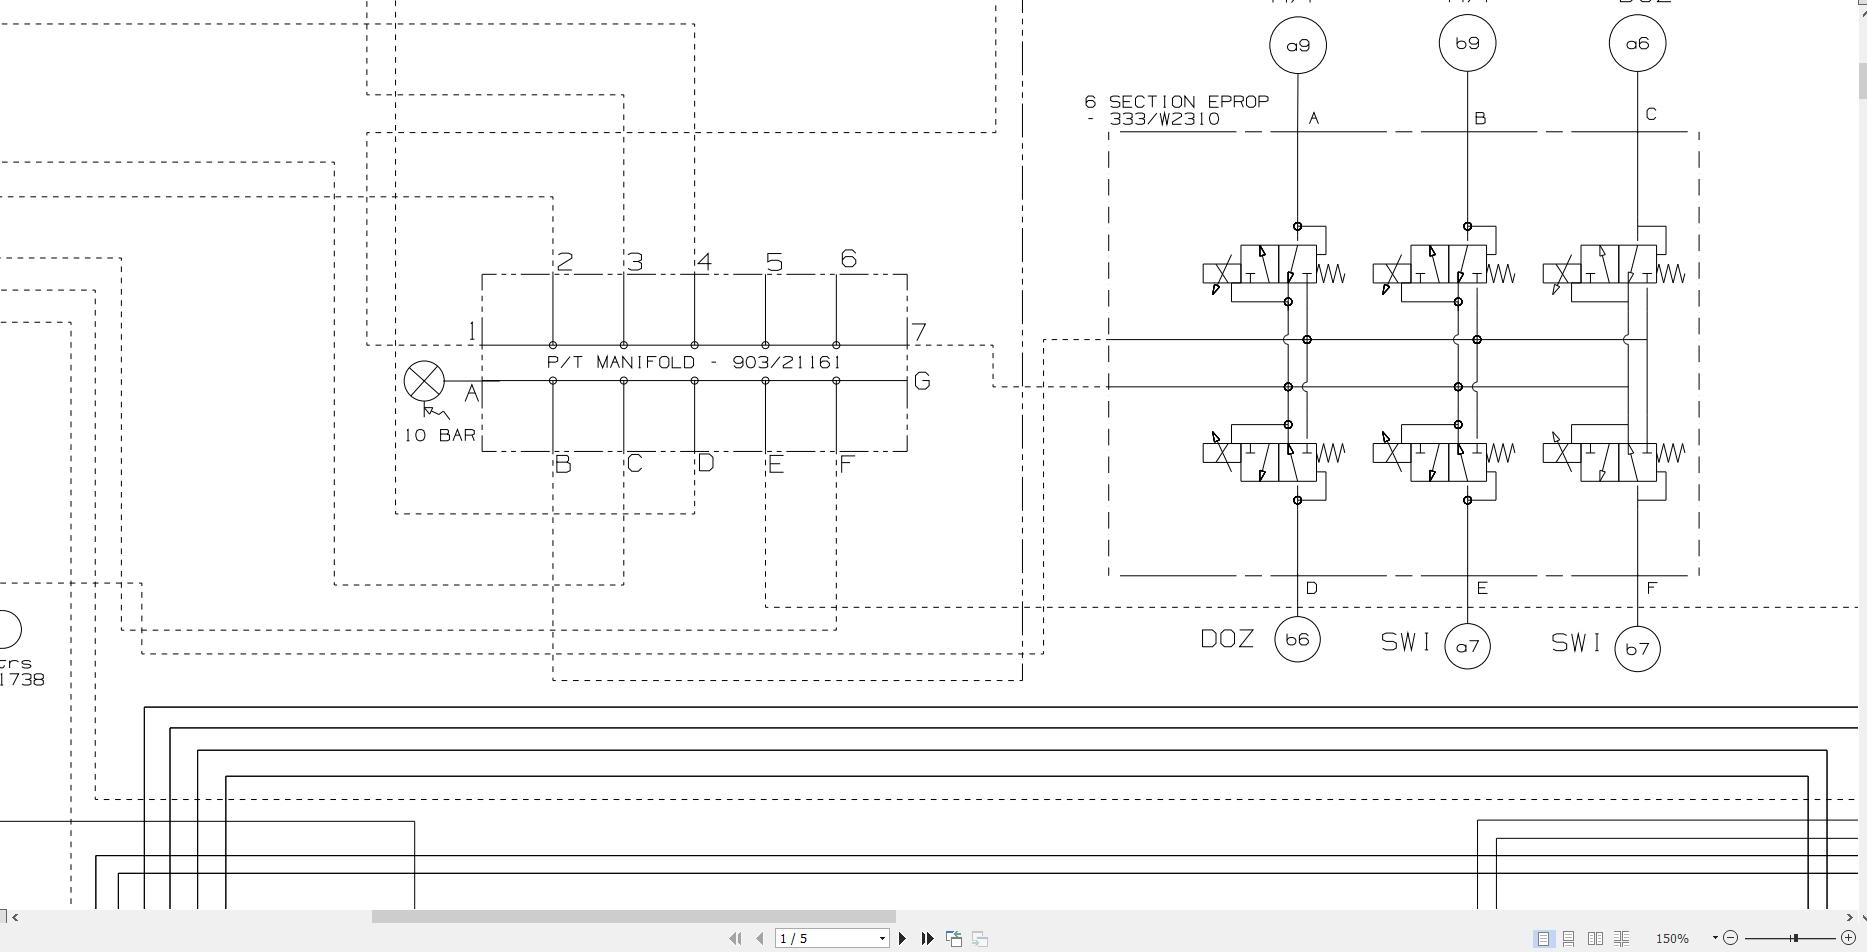Viewport: 1867px width, 952px height.
Task: Click the zoom out minus button
Action: click(1731, 938)
